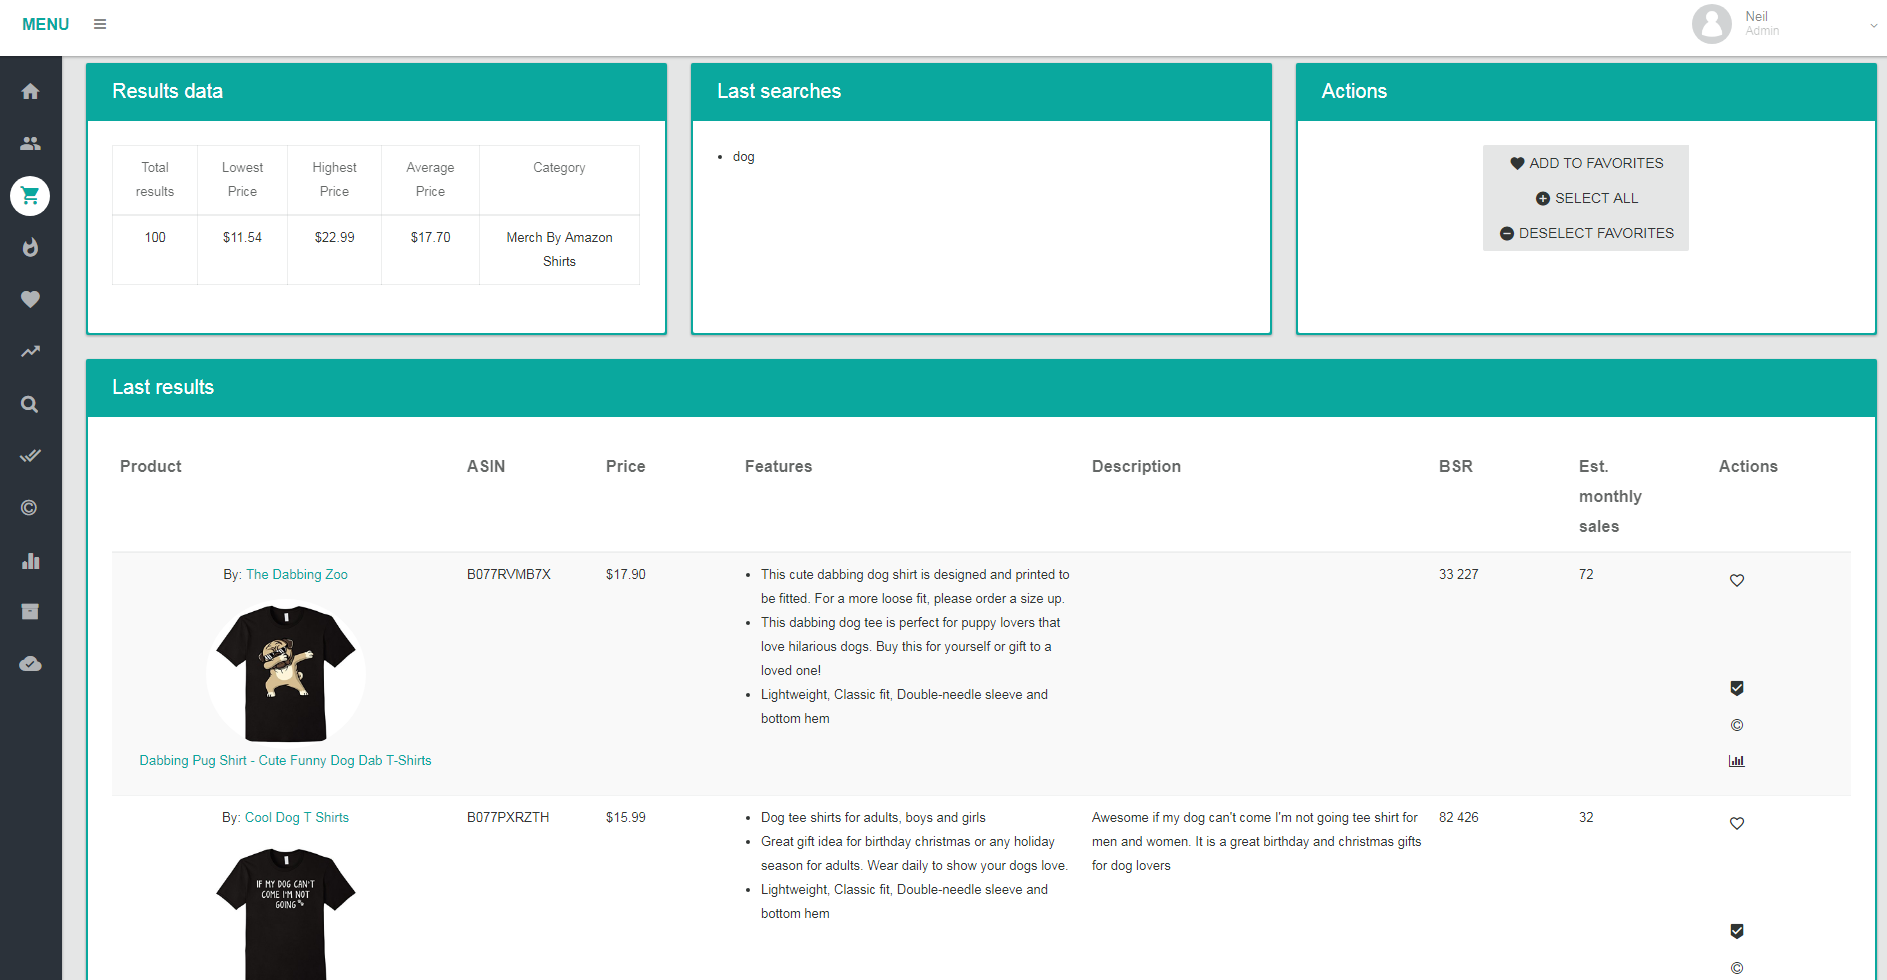Open the Neil Admin user avatar

coord(1711,24)
